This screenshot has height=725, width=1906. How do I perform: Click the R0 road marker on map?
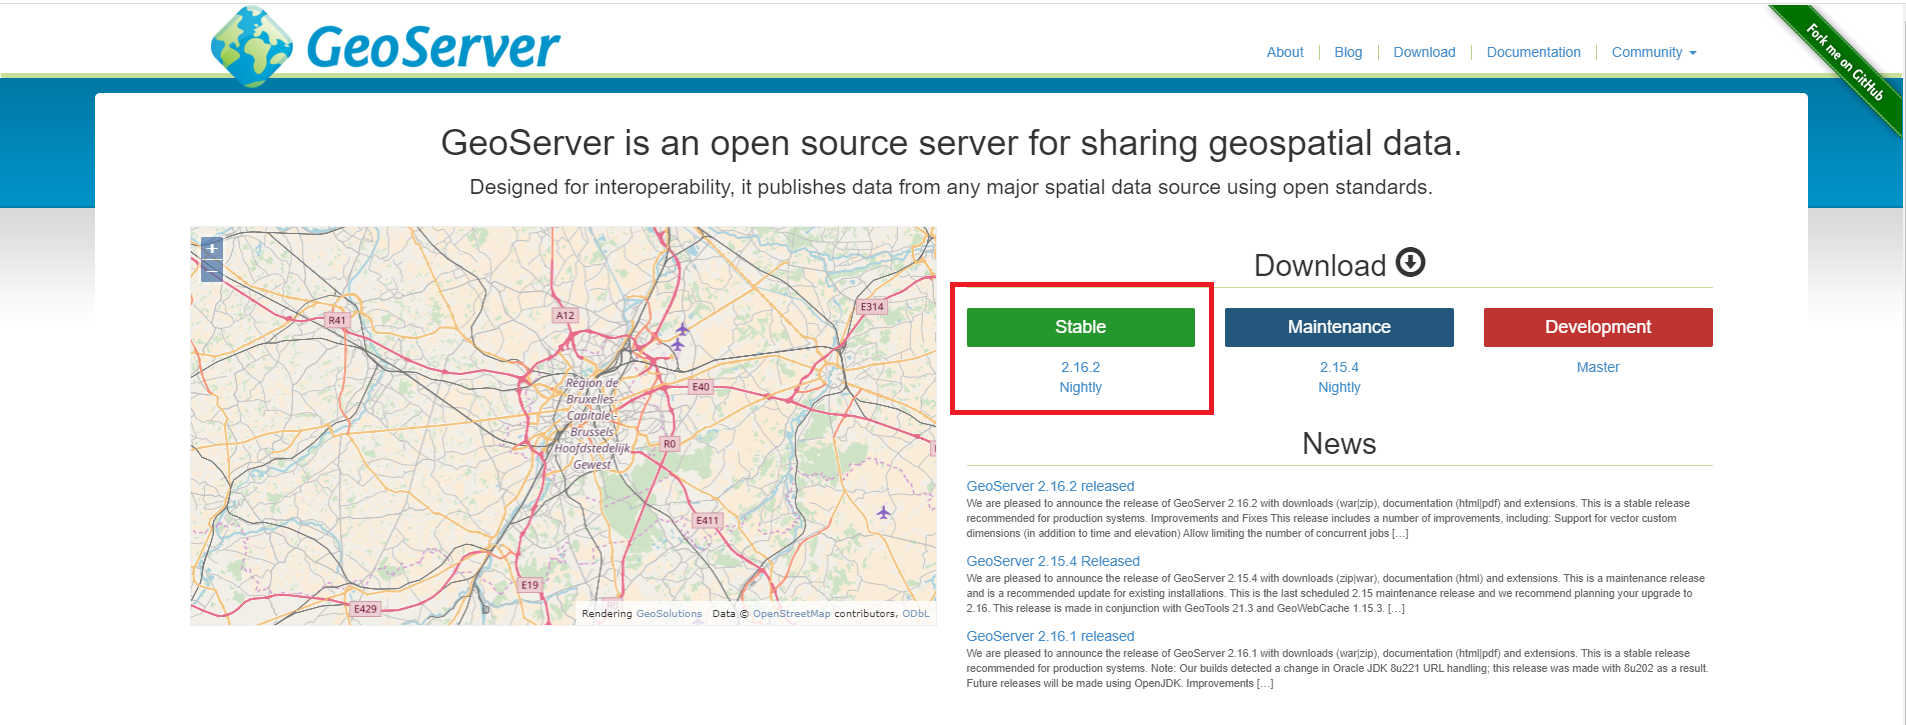coord(670,444)
